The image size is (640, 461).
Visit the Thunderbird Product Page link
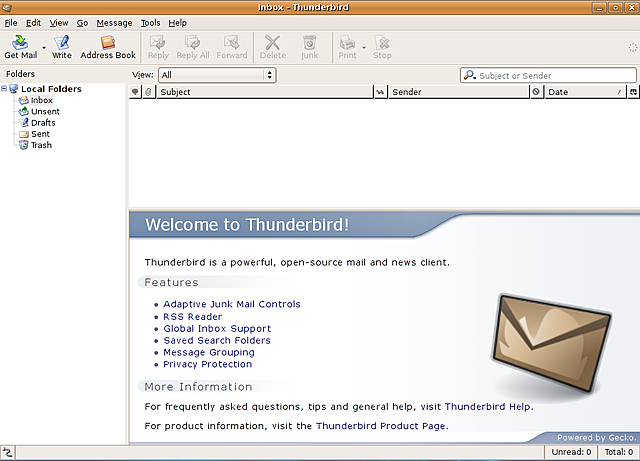(x=380, y=426)
